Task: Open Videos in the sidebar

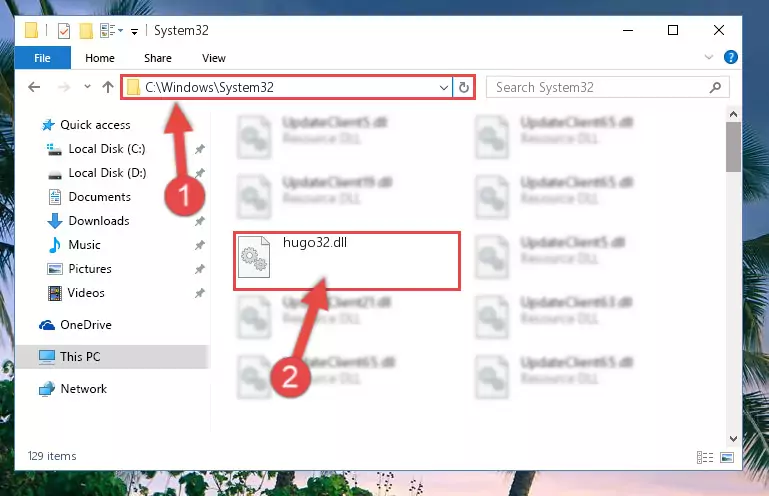Action: tap(86, 293)
